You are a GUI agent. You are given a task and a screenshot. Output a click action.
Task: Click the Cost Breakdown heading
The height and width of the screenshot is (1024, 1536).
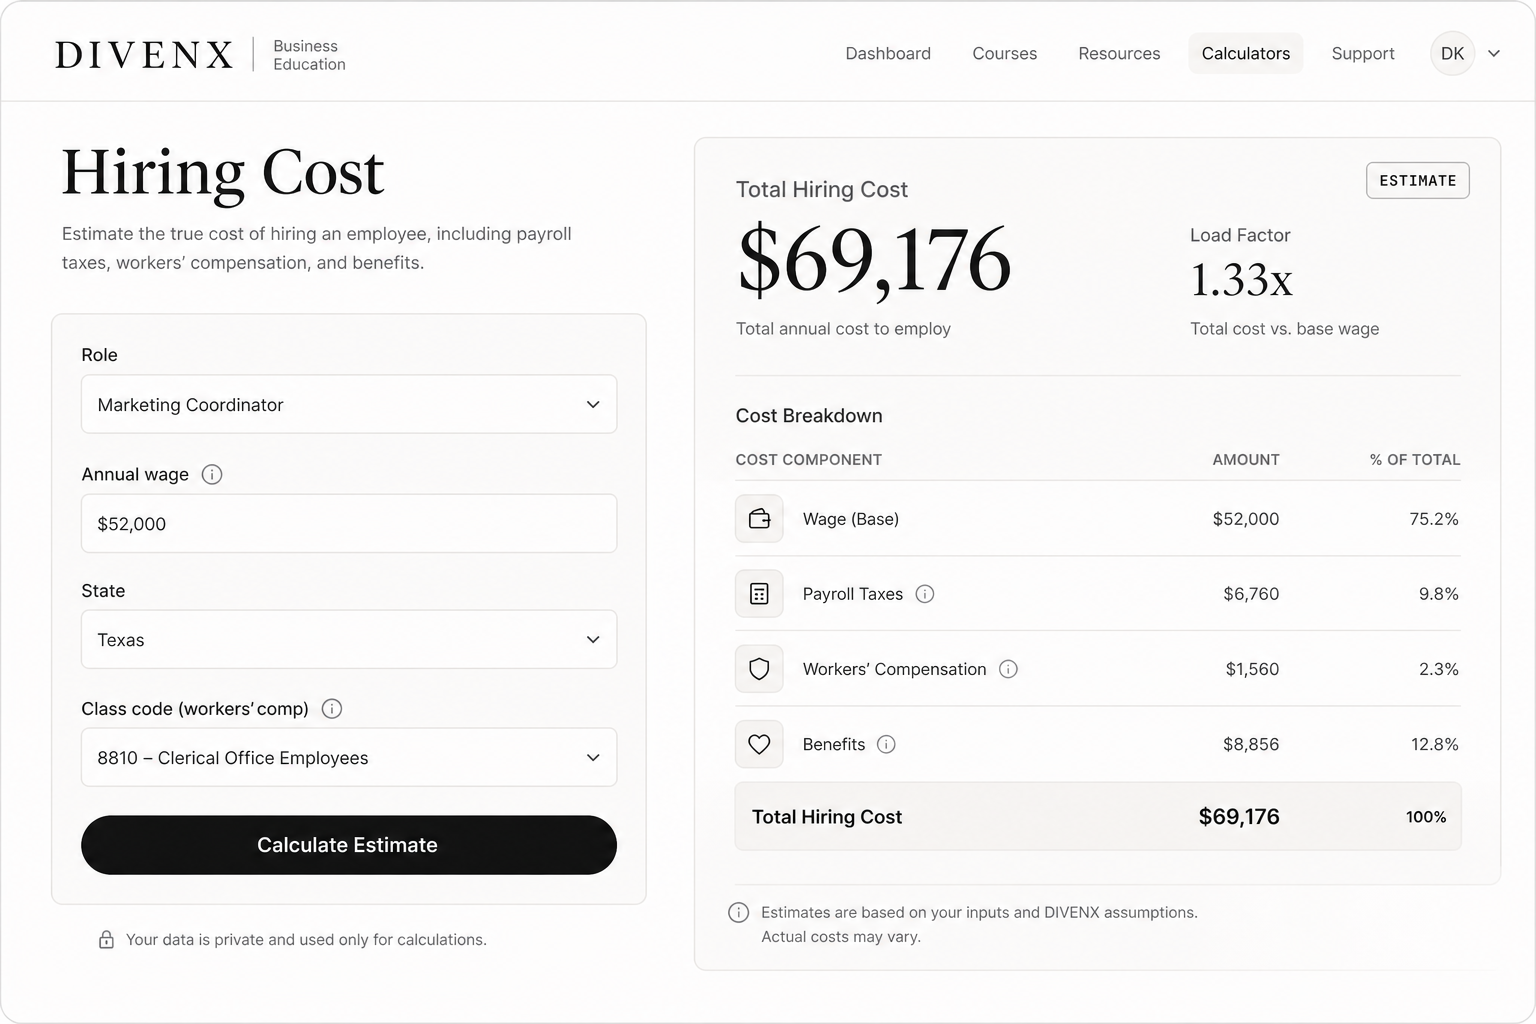pyautogui.click(x=809, y=416)
